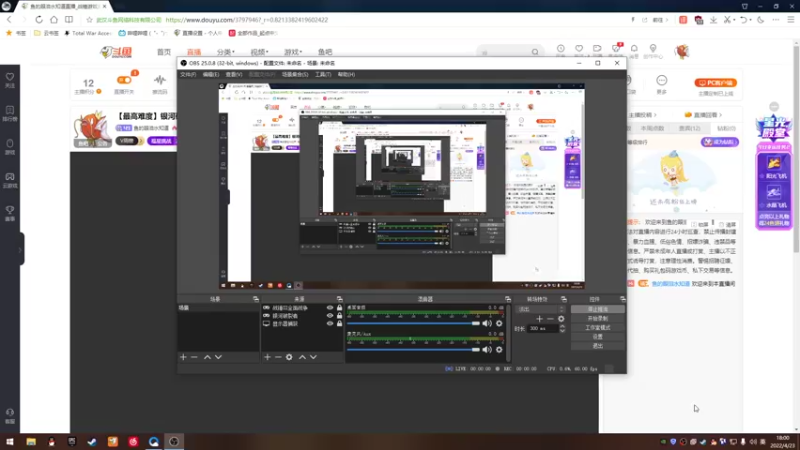Open OBS Scene Collection menu
This screenshot has height=450, width=800.
tap(295, 74)
